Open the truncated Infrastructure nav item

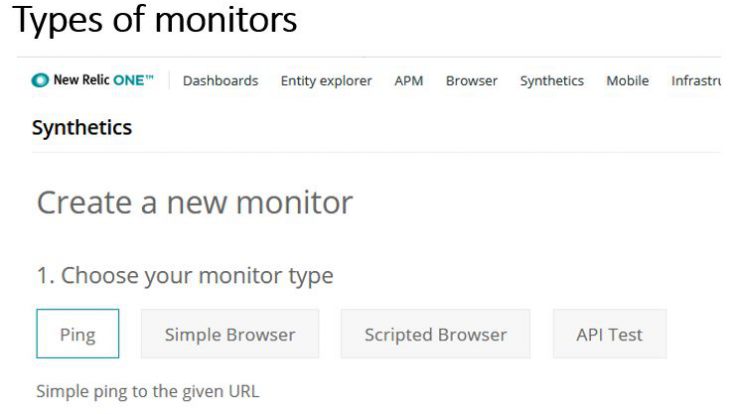click(696, 81)
